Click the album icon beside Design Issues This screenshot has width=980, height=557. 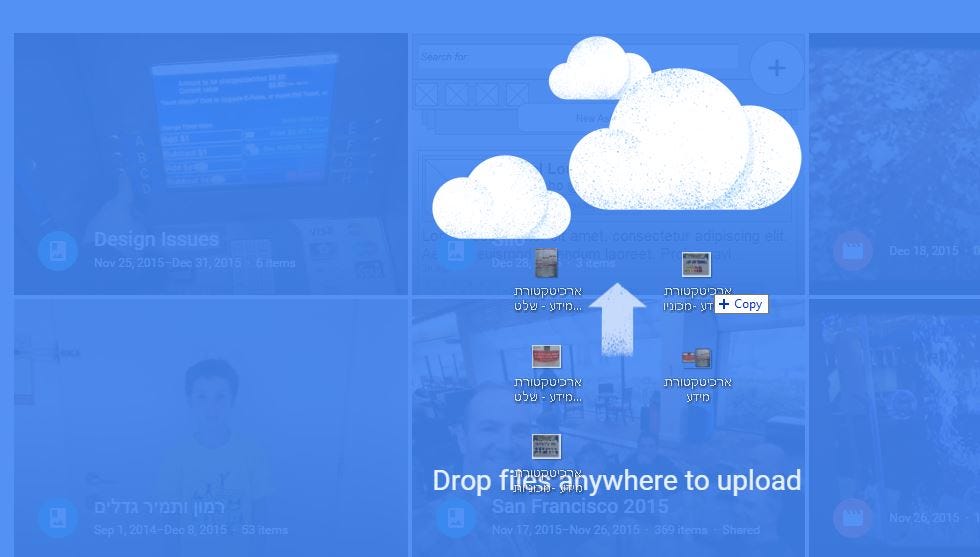pyautogui.click(x=58, y=251)
